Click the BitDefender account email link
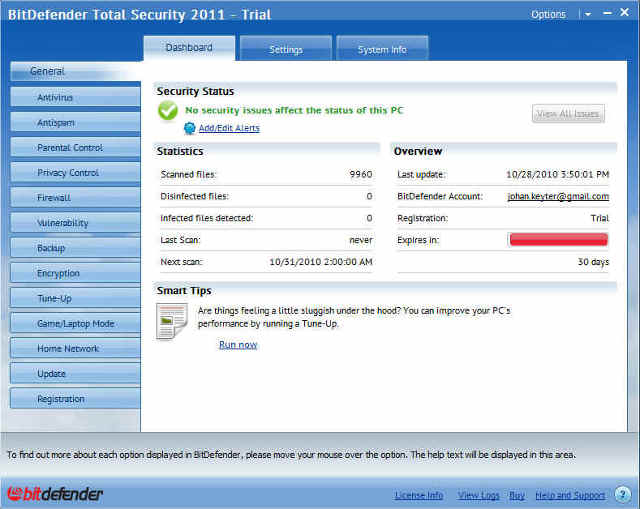 coord(558,196)
